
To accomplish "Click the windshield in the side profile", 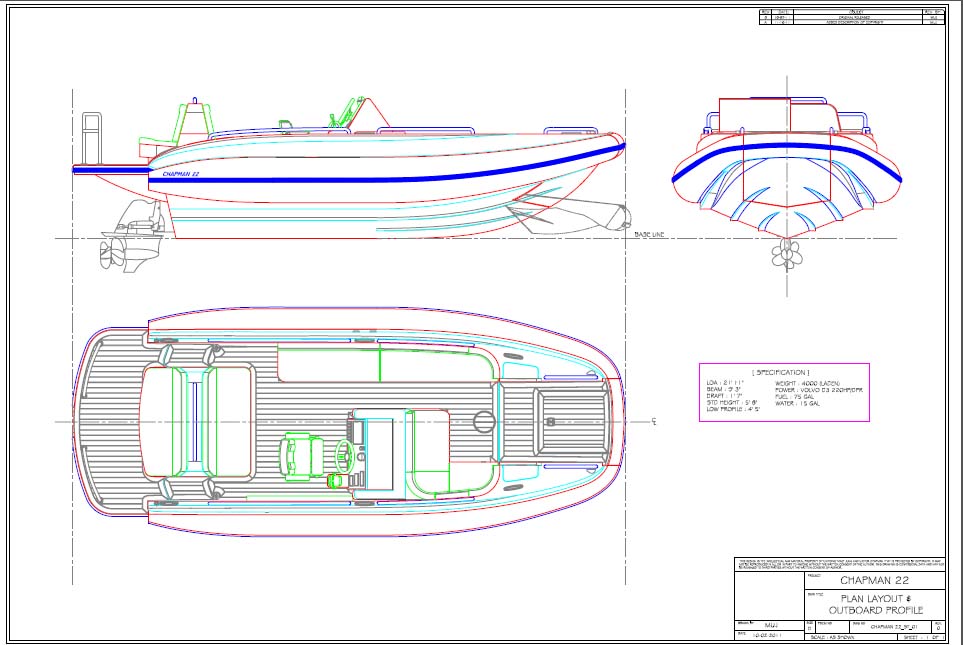I will (349, 111).
